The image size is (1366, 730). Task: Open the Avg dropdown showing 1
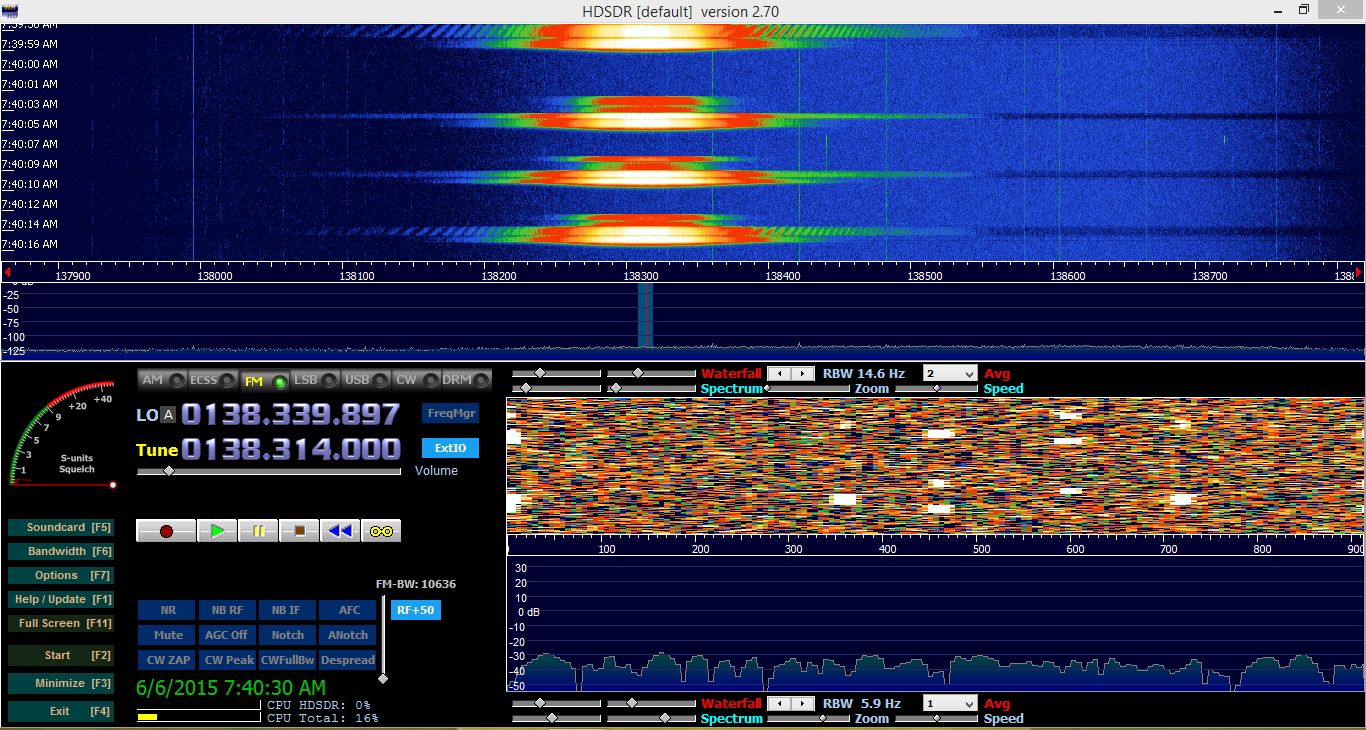coord(949,703)
